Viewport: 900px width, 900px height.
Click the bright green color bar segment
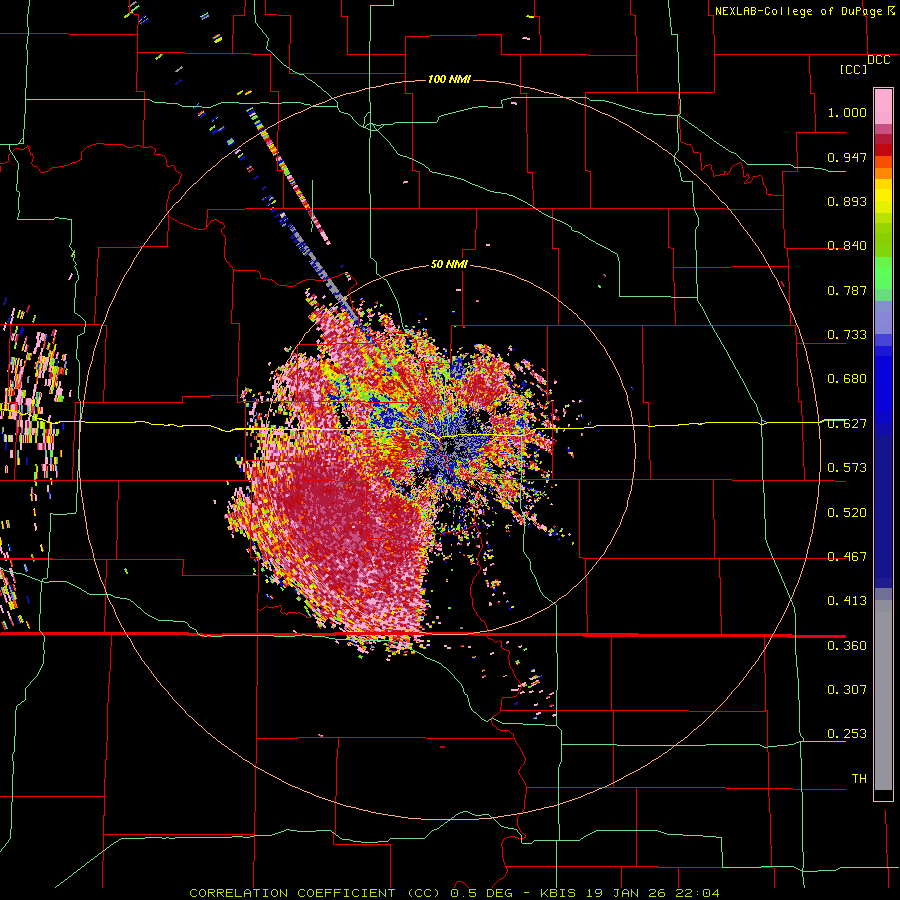point(883,273)
